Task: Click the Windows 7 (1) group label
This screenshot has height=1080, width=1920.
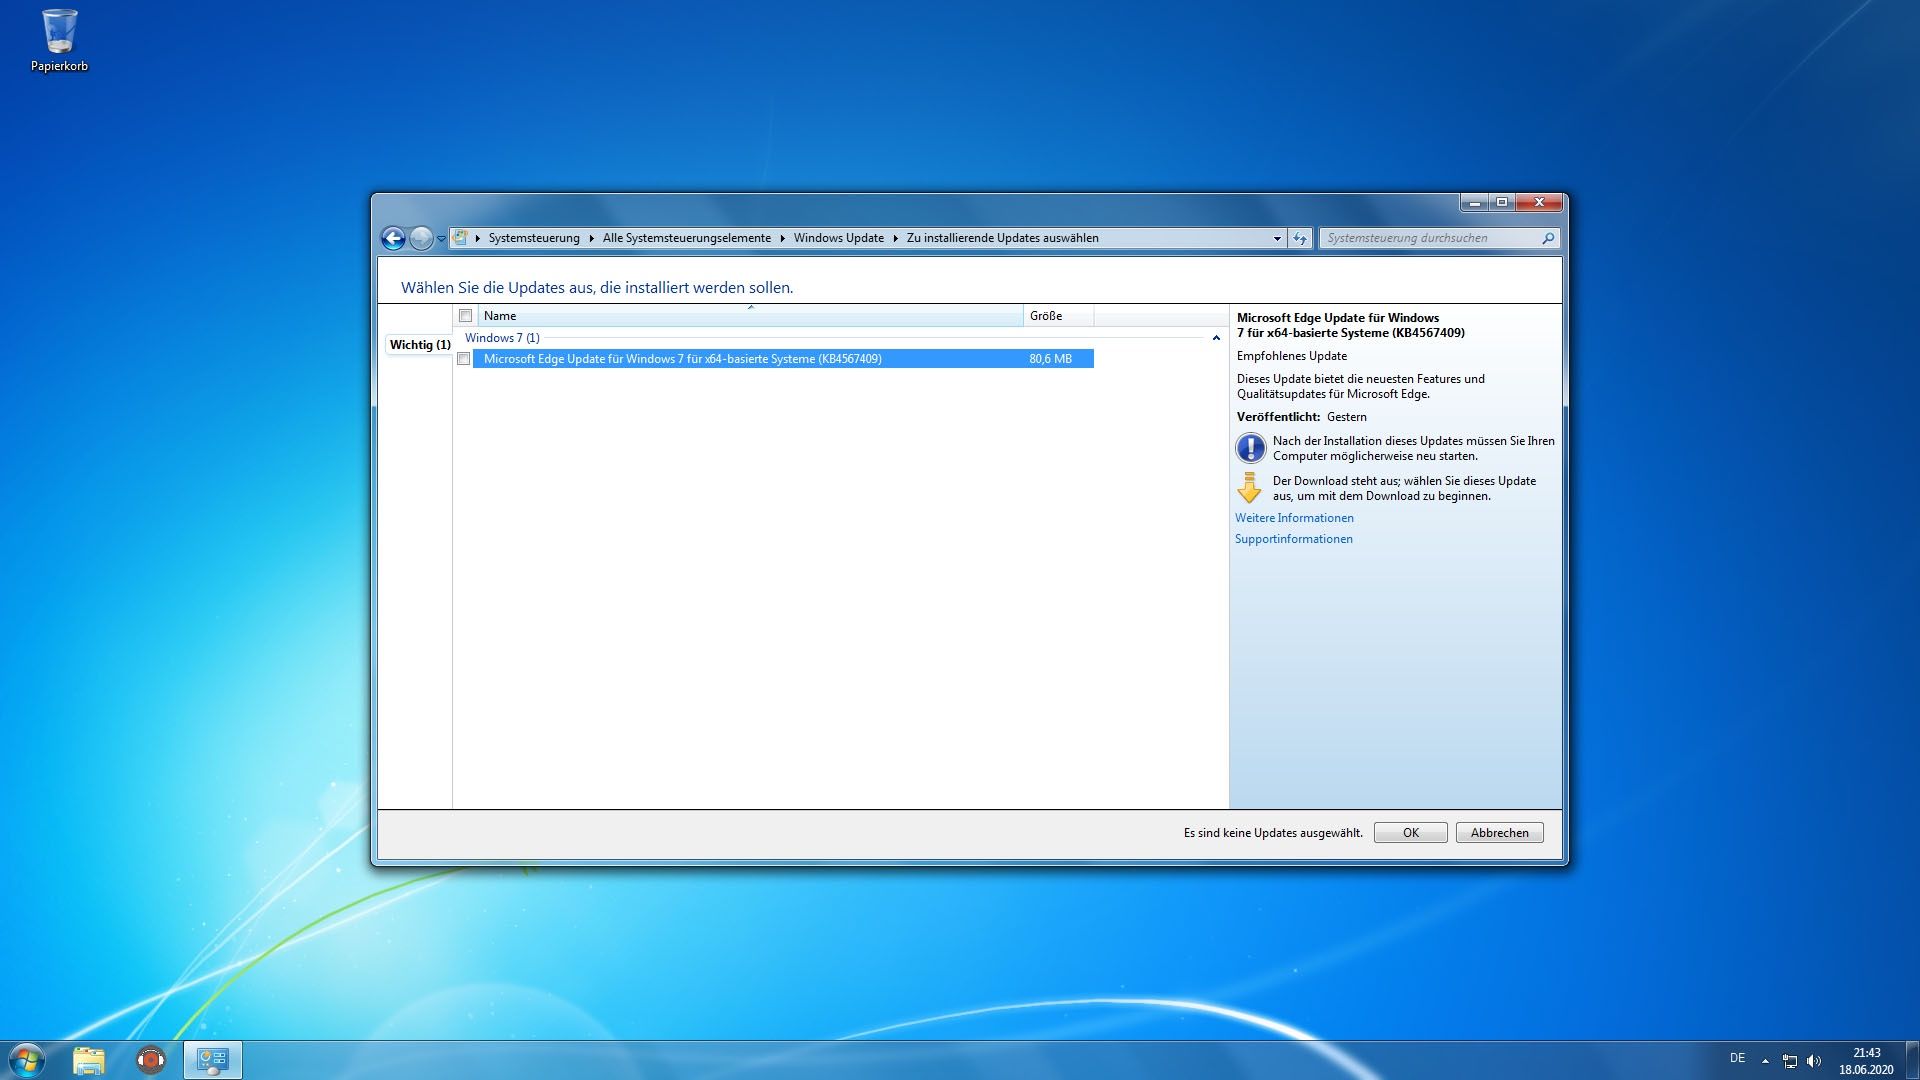Action: 502,338
